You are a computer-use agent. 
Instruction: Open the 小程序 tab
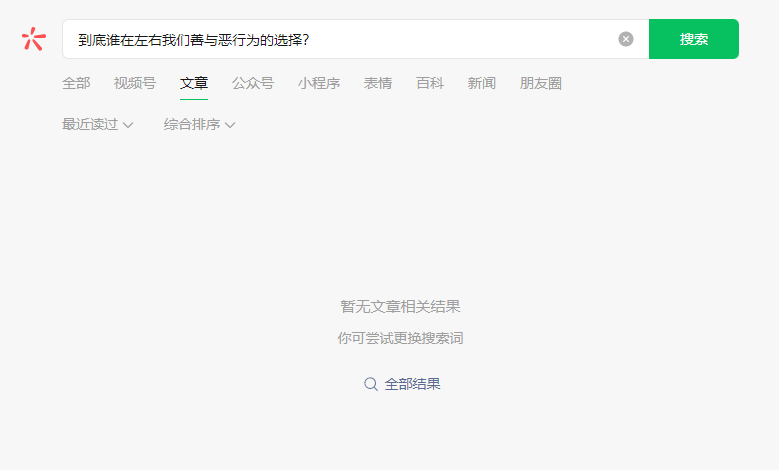(x=319, y=83)
